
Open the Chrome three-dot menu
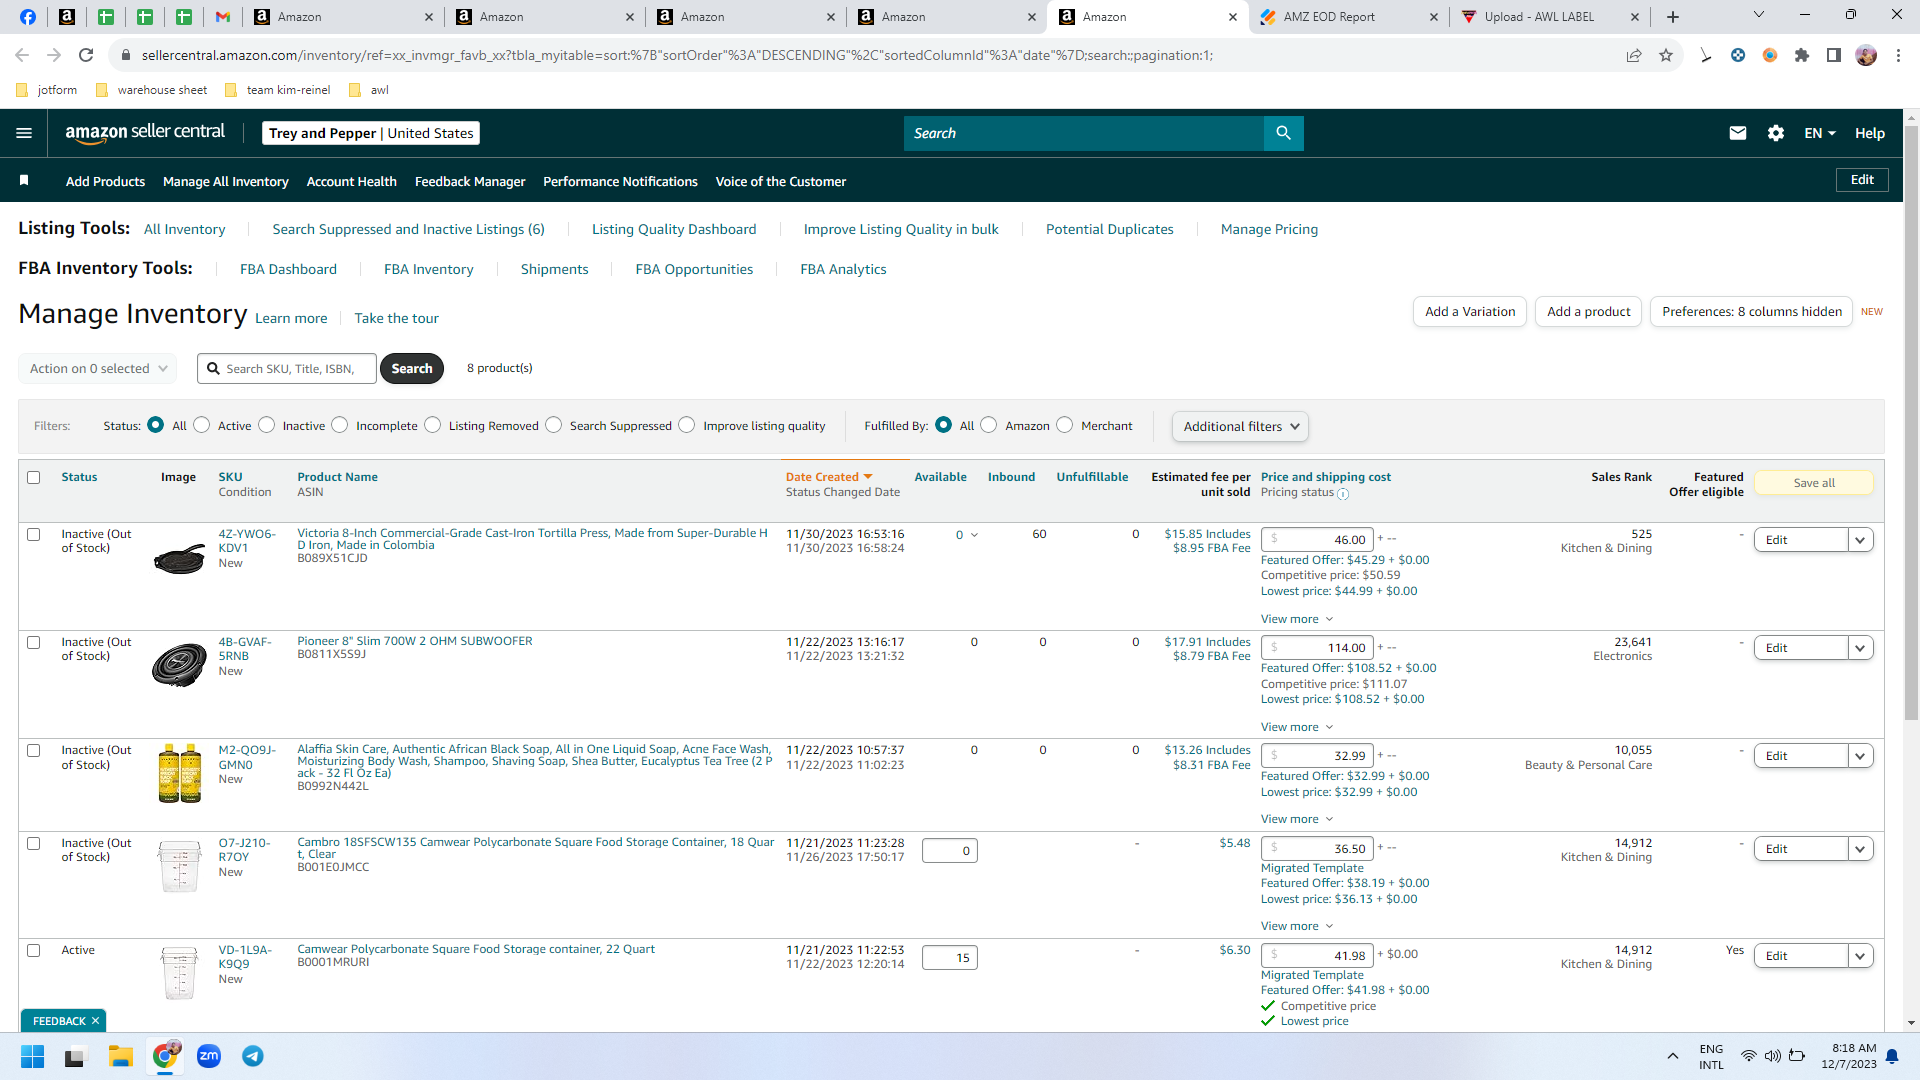tap(1898, 55)
